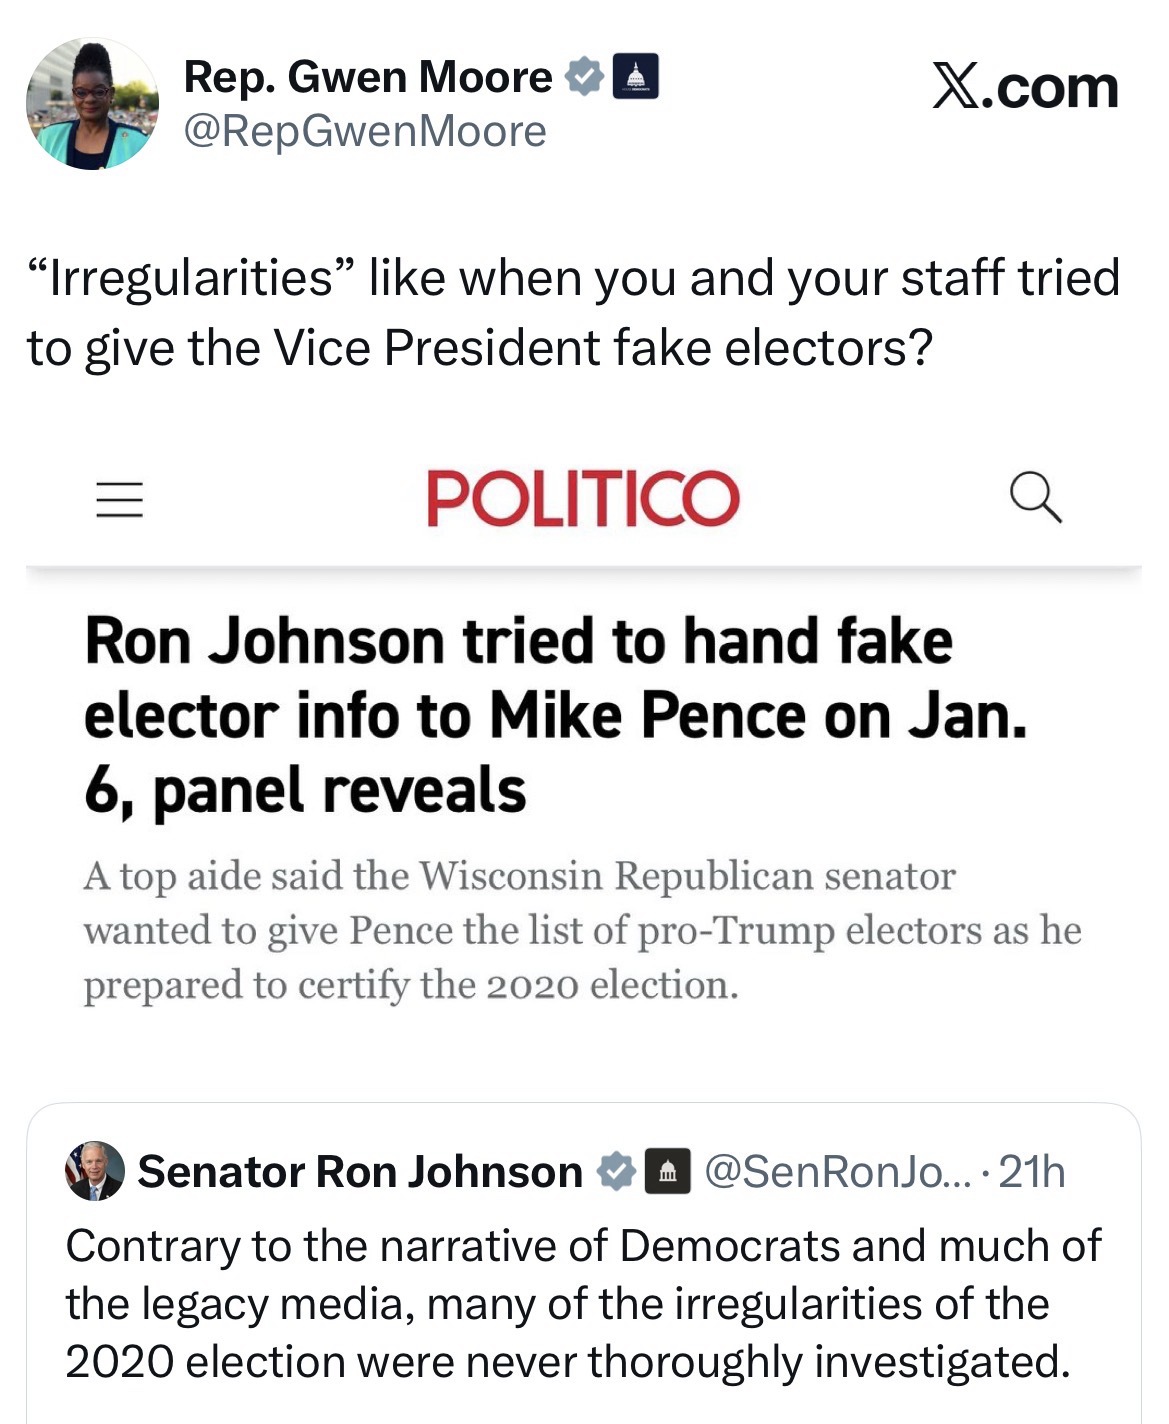Click the Politico search magnifier icon

(x=1034, y=497)
